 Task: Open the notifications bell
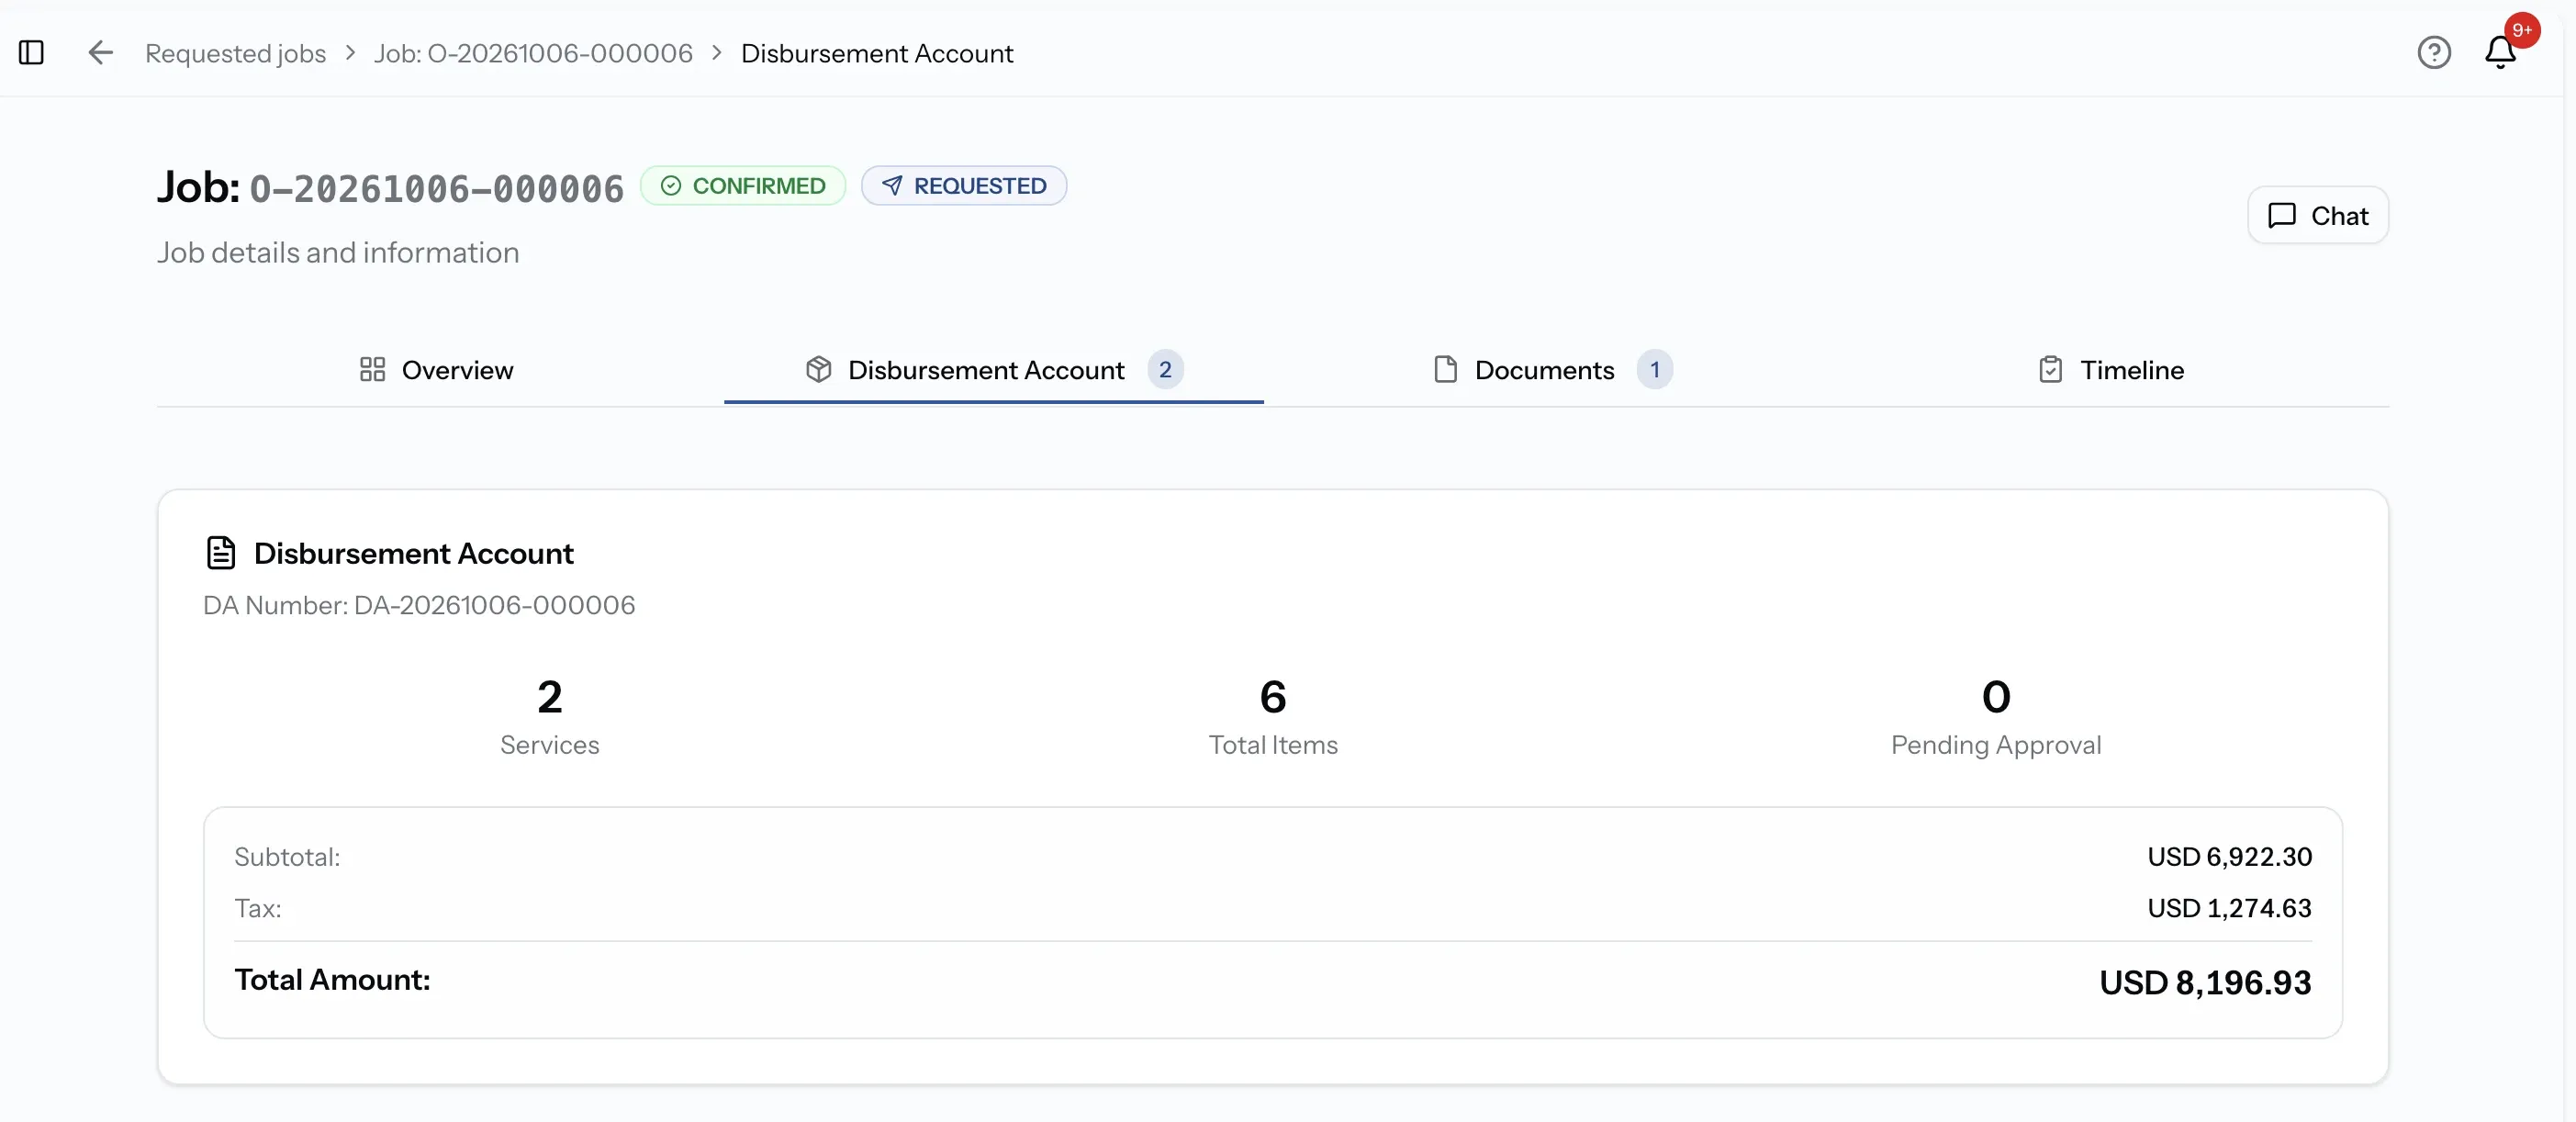point(2500,53)
